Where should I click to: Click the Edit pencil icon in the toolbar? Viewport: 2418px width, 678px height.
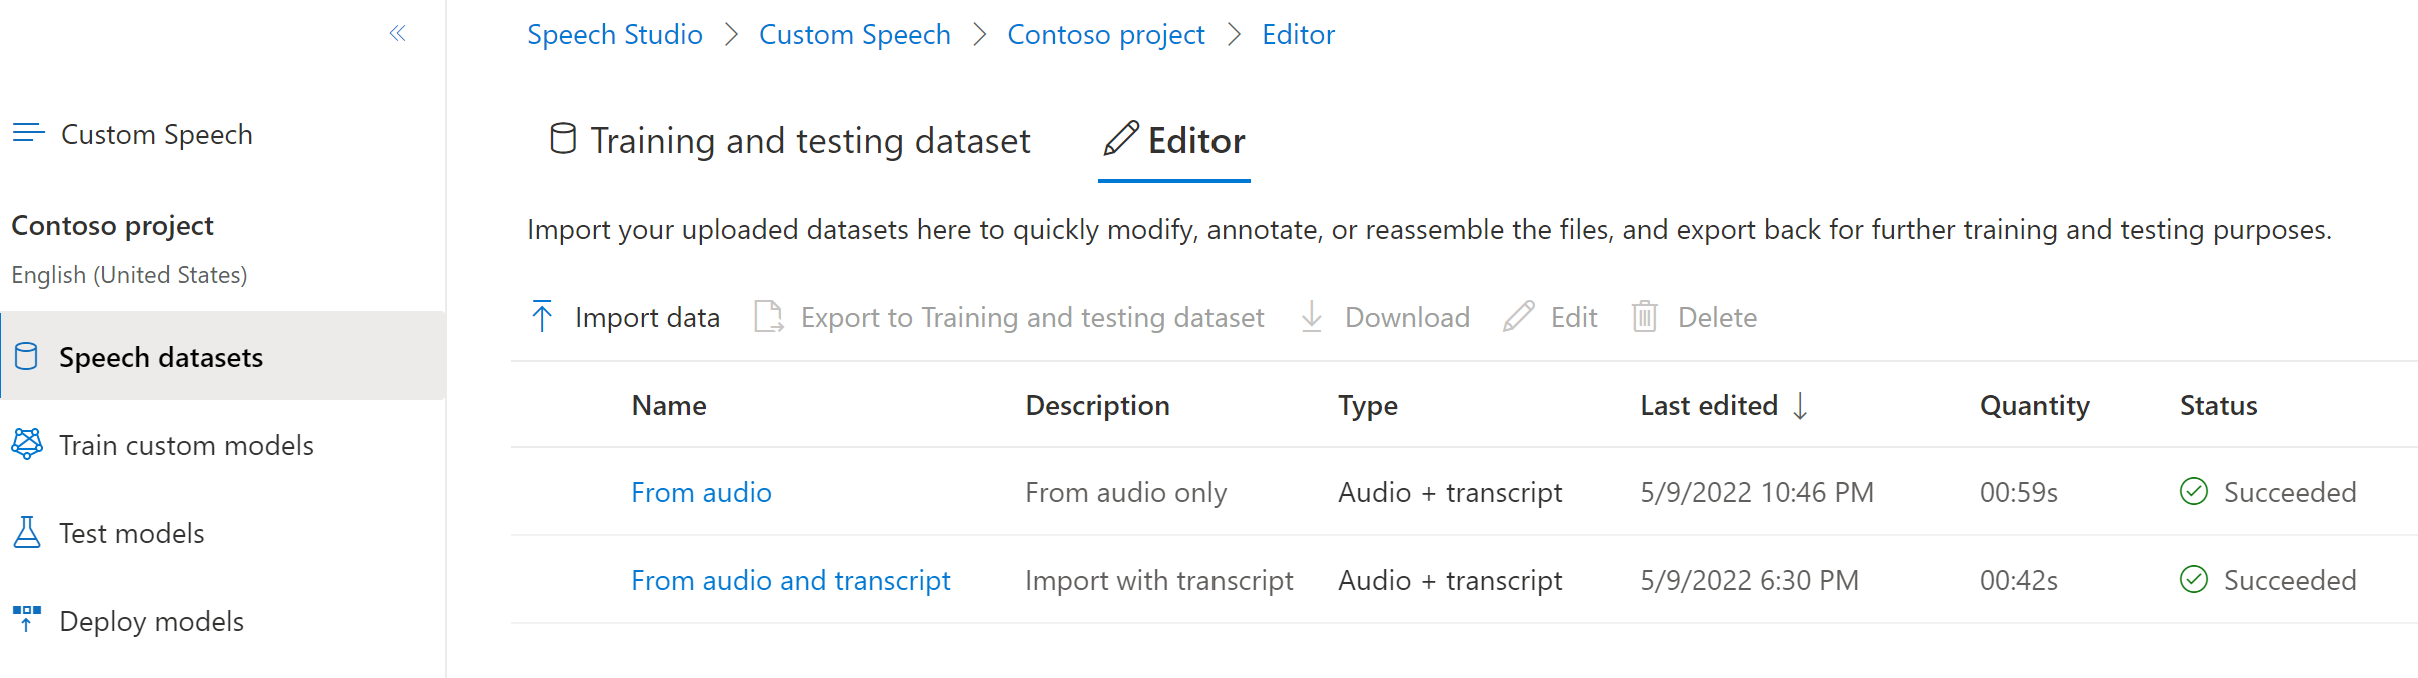[x=1519, y=316]
